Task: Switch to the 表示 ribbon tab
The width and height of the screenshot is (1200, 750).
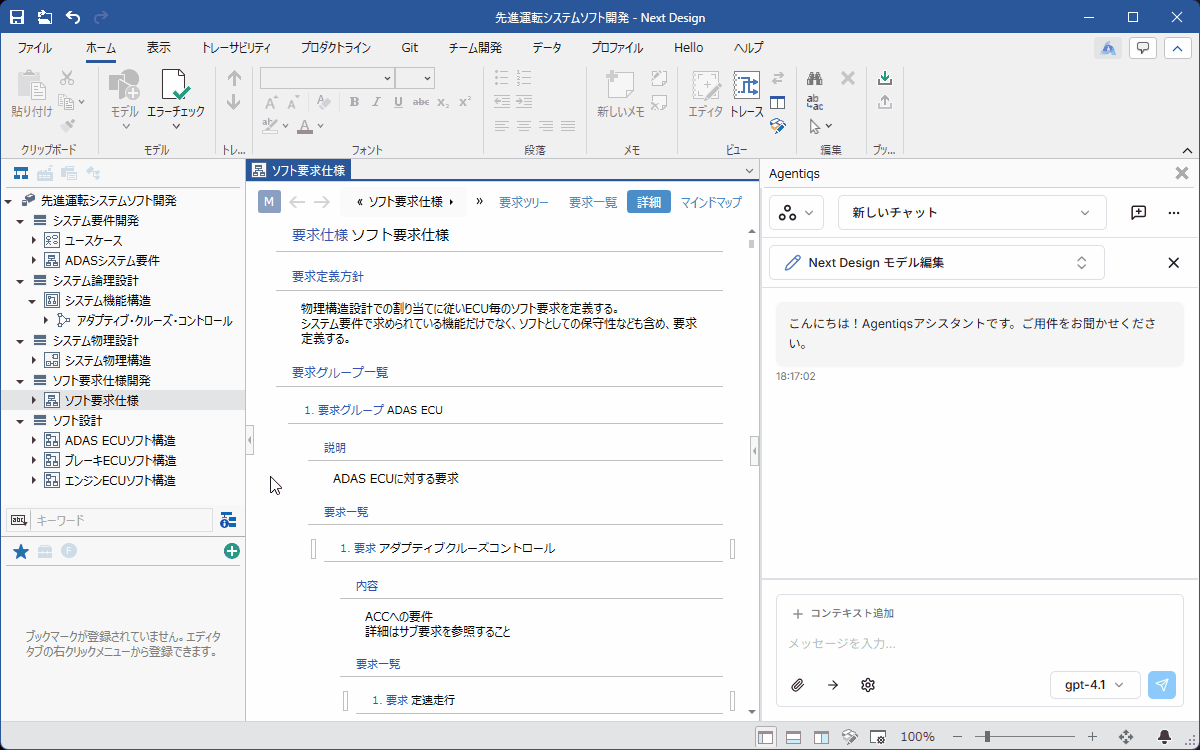Action: tap(158, 48)
